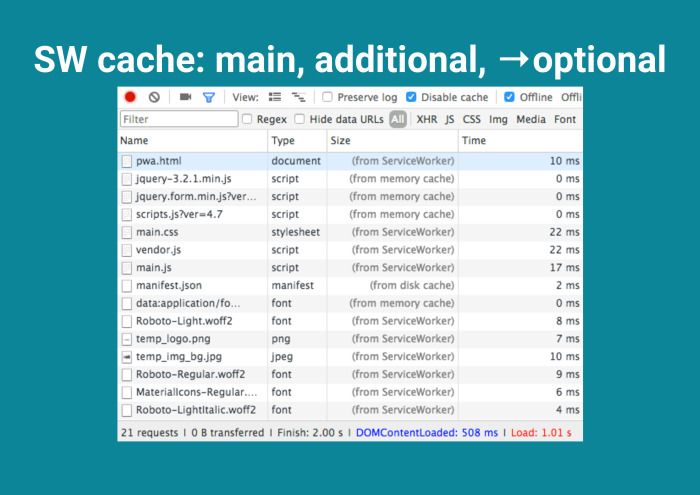Select the data:application/fo... request
The height and width of the screenshot is (495, 700).
pyautogui.click(x=350, y=304)
